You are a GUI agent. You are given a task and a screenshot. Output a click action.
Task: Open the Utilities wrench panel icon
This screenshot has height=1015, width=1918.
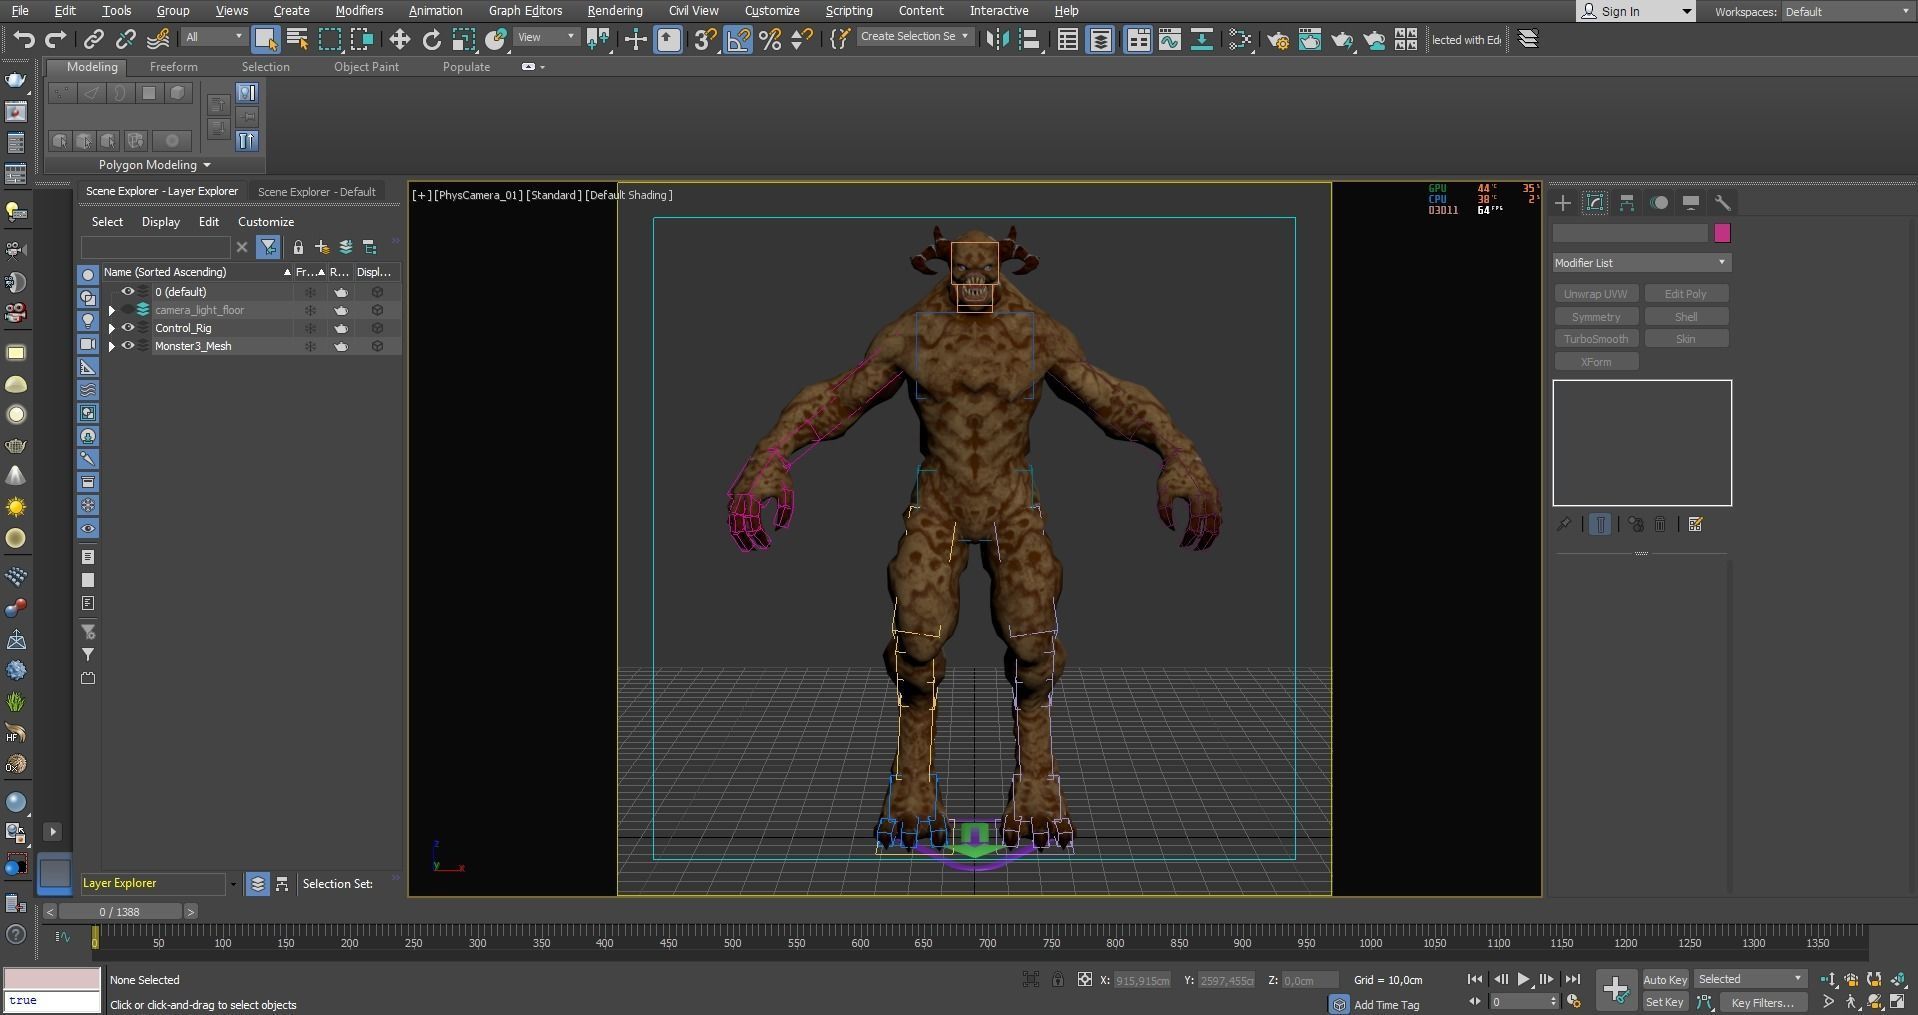1723,203
